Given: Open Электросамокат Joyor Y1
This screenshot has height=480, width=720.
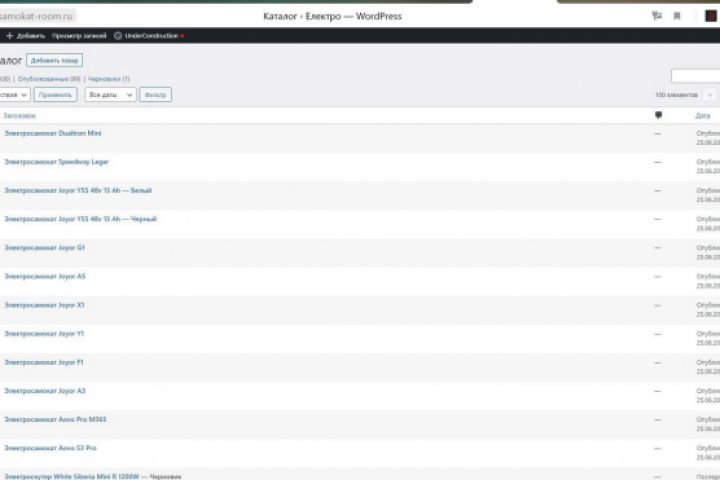Looking at the screenshot, I should point(44,333).
